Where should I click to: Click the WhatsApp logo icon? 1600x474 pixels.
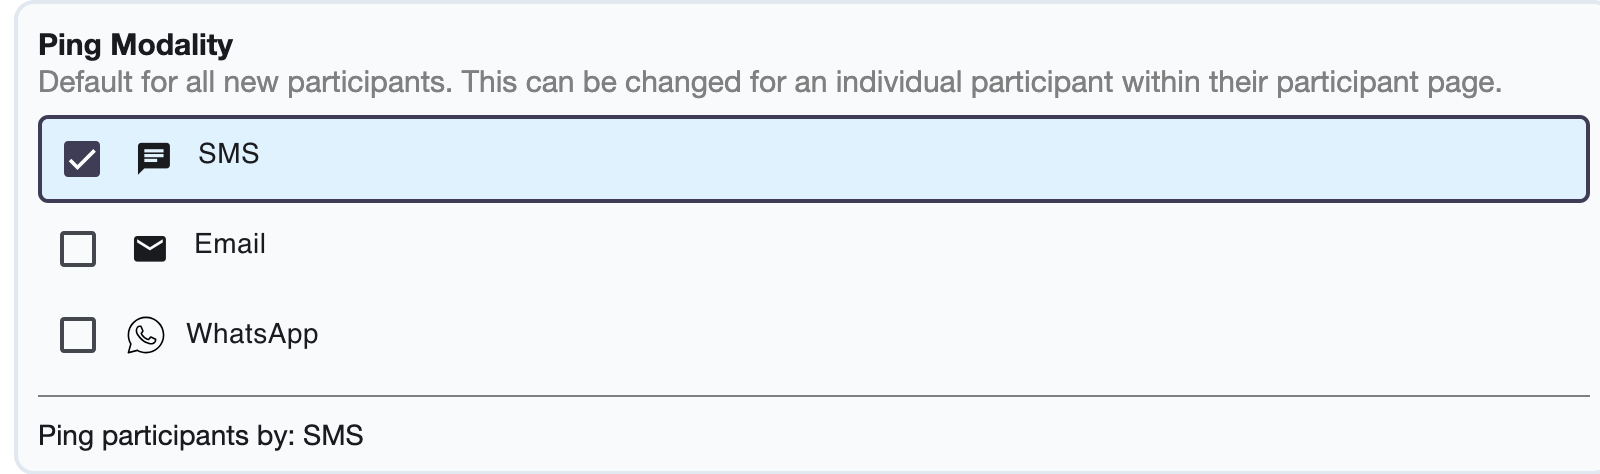pos(145,335)
